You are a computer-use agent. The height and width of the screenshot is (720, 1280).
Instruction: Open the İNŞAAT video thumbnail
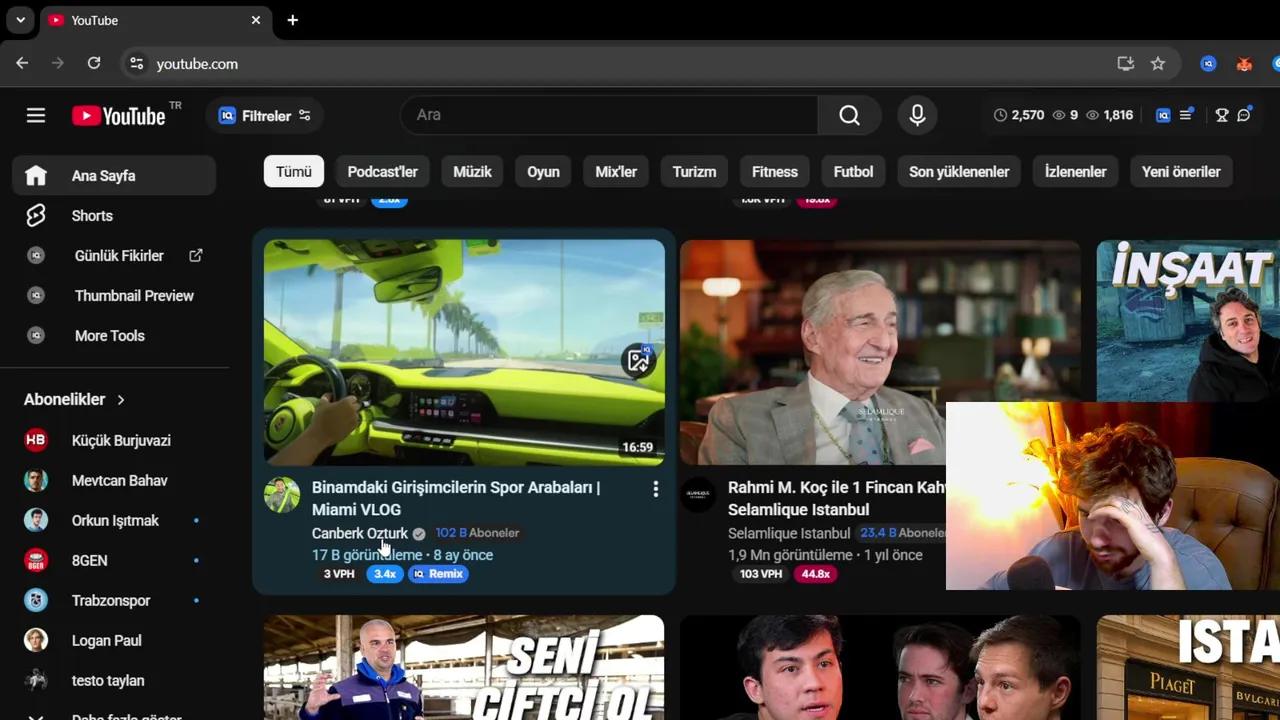click(1188, 320)
